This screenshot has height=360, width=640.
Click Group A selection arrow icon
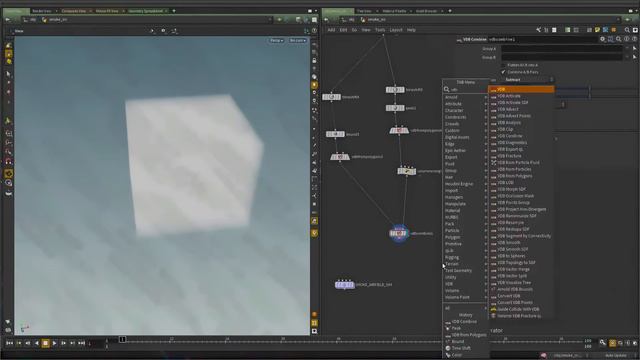(635, 48)
